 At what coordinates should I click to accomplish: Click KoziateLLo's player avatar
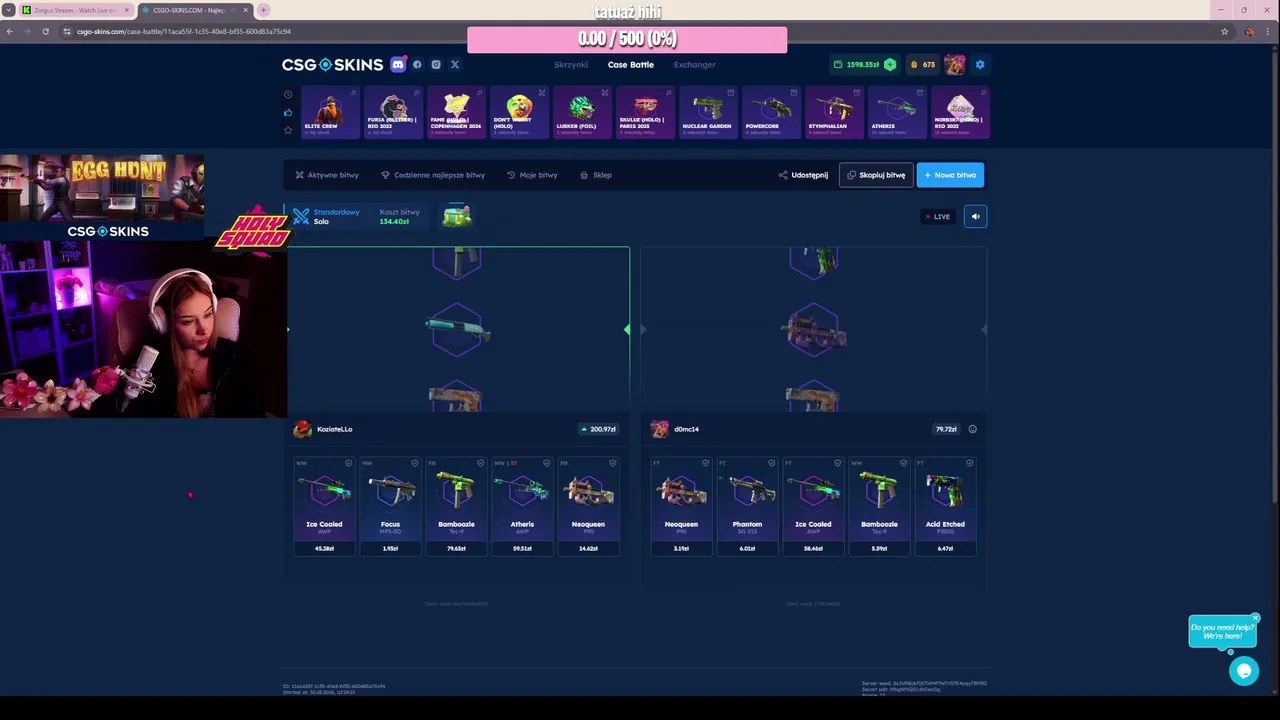[302, 429]
